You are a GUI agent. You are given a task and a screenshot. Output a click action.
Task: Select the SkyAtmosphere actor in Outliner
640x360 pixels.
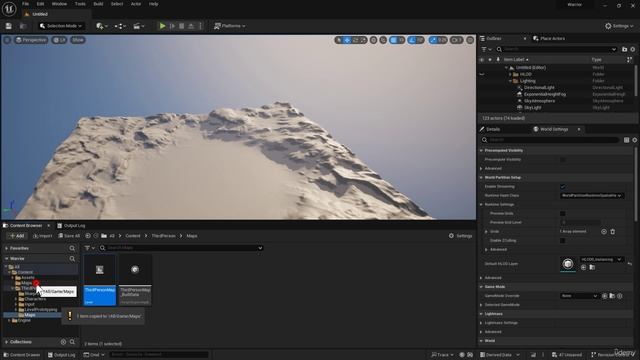tap(539, 101)
